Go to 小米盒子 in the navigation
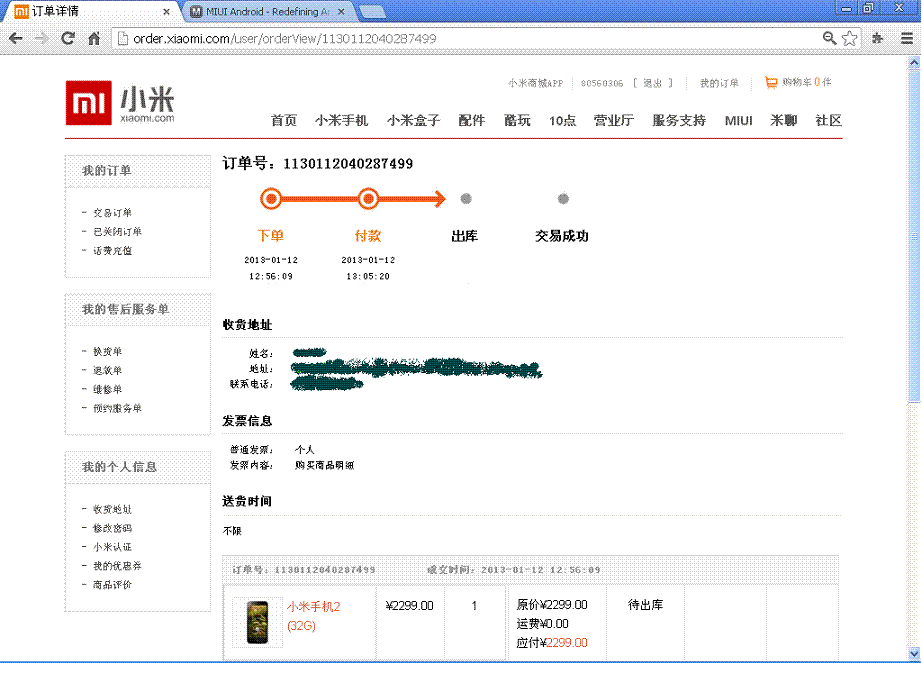 coord(413,121)
